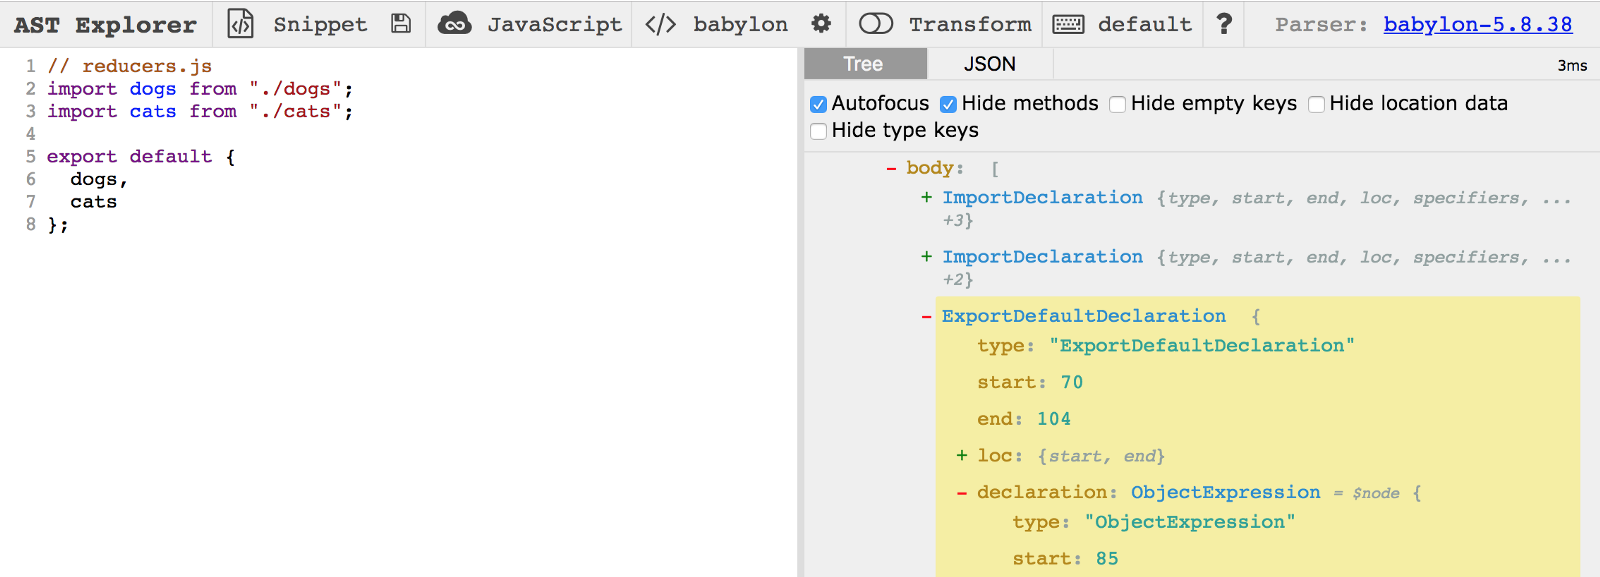
Task: Switch to the JSON tab
Action: click(x=989, y=64)
